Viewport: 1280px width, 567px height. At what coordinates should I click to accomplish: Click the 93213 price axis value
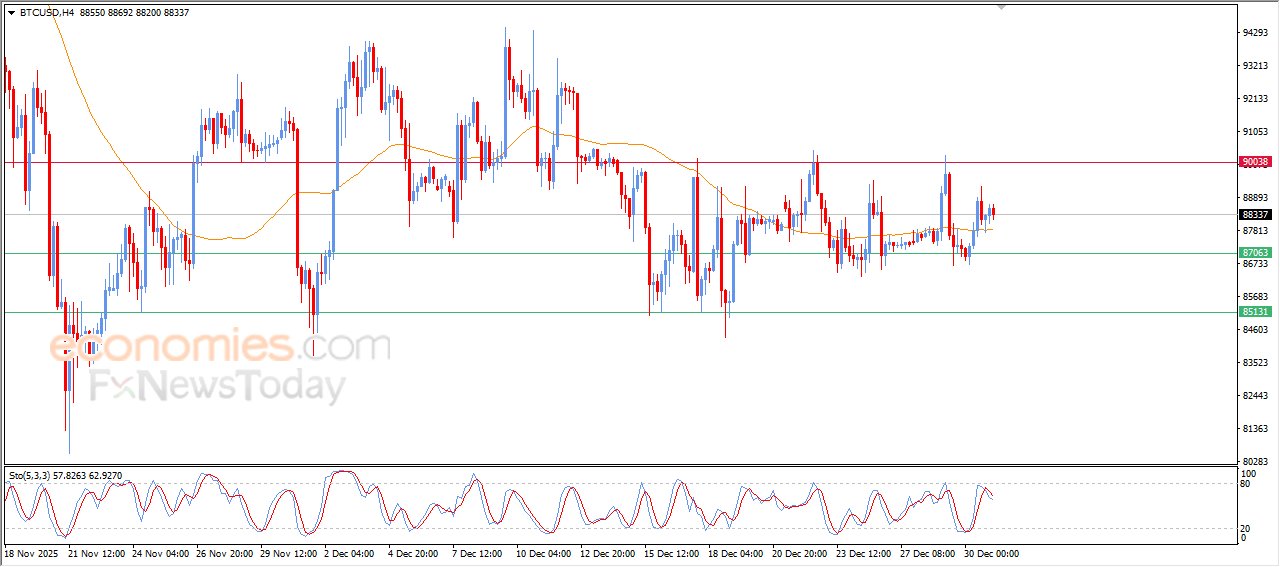(x=1255, y=66)
